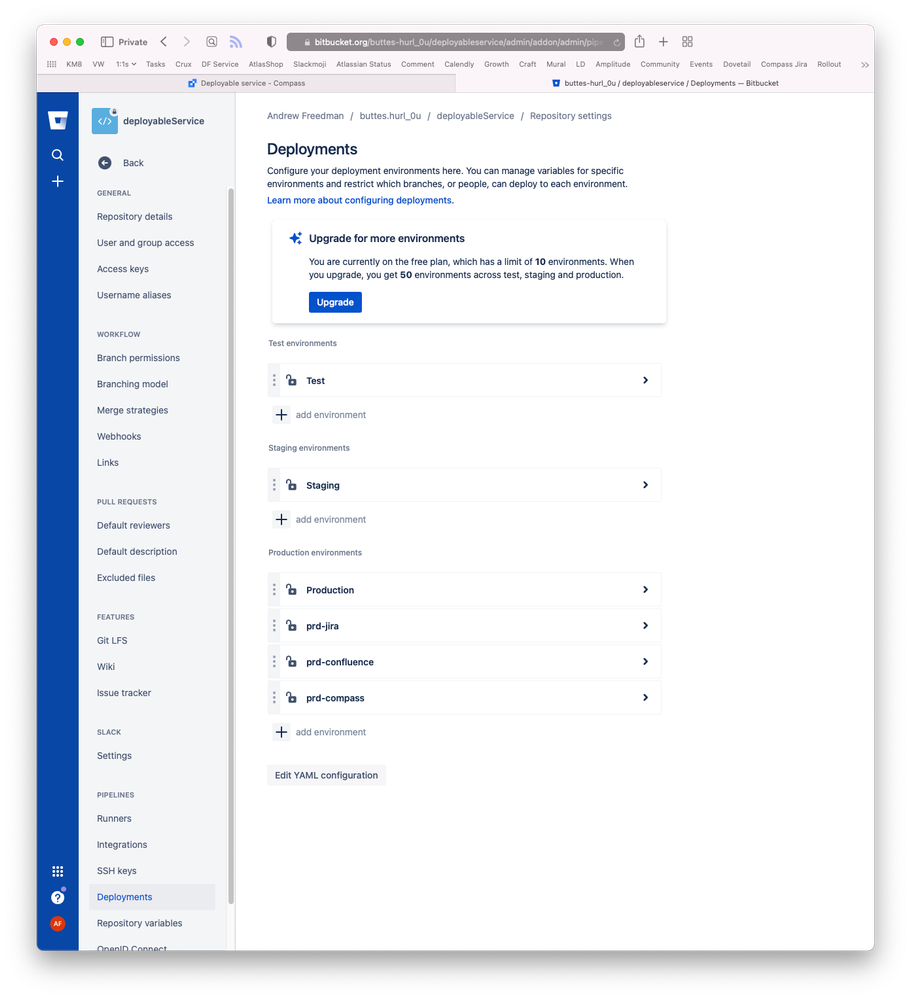Click the Safari new tab plus icon
Screen dimensions: 911x999
tap(663, 41)
